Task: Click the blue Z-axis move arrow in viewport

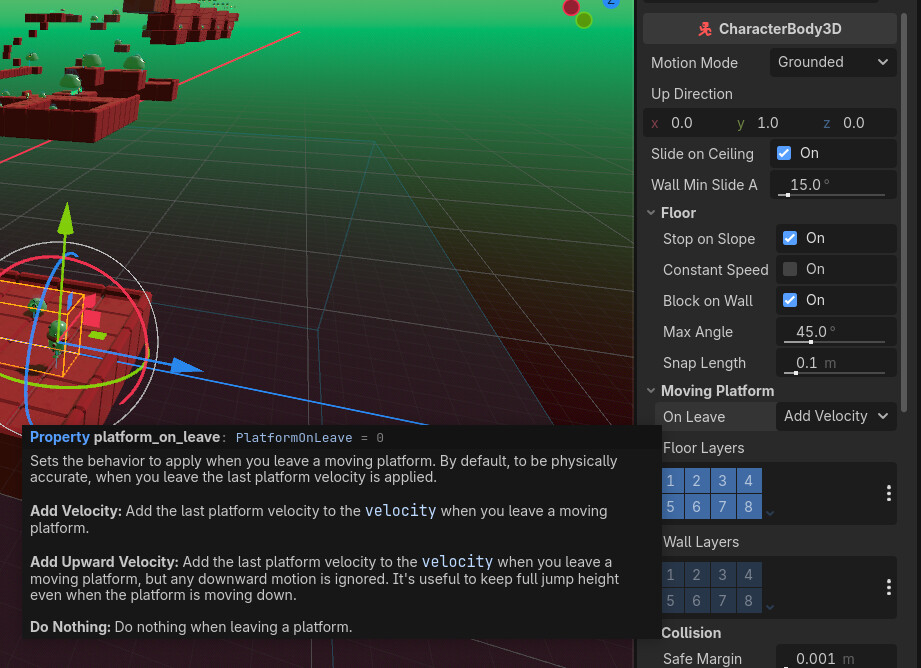Action: 189,367
